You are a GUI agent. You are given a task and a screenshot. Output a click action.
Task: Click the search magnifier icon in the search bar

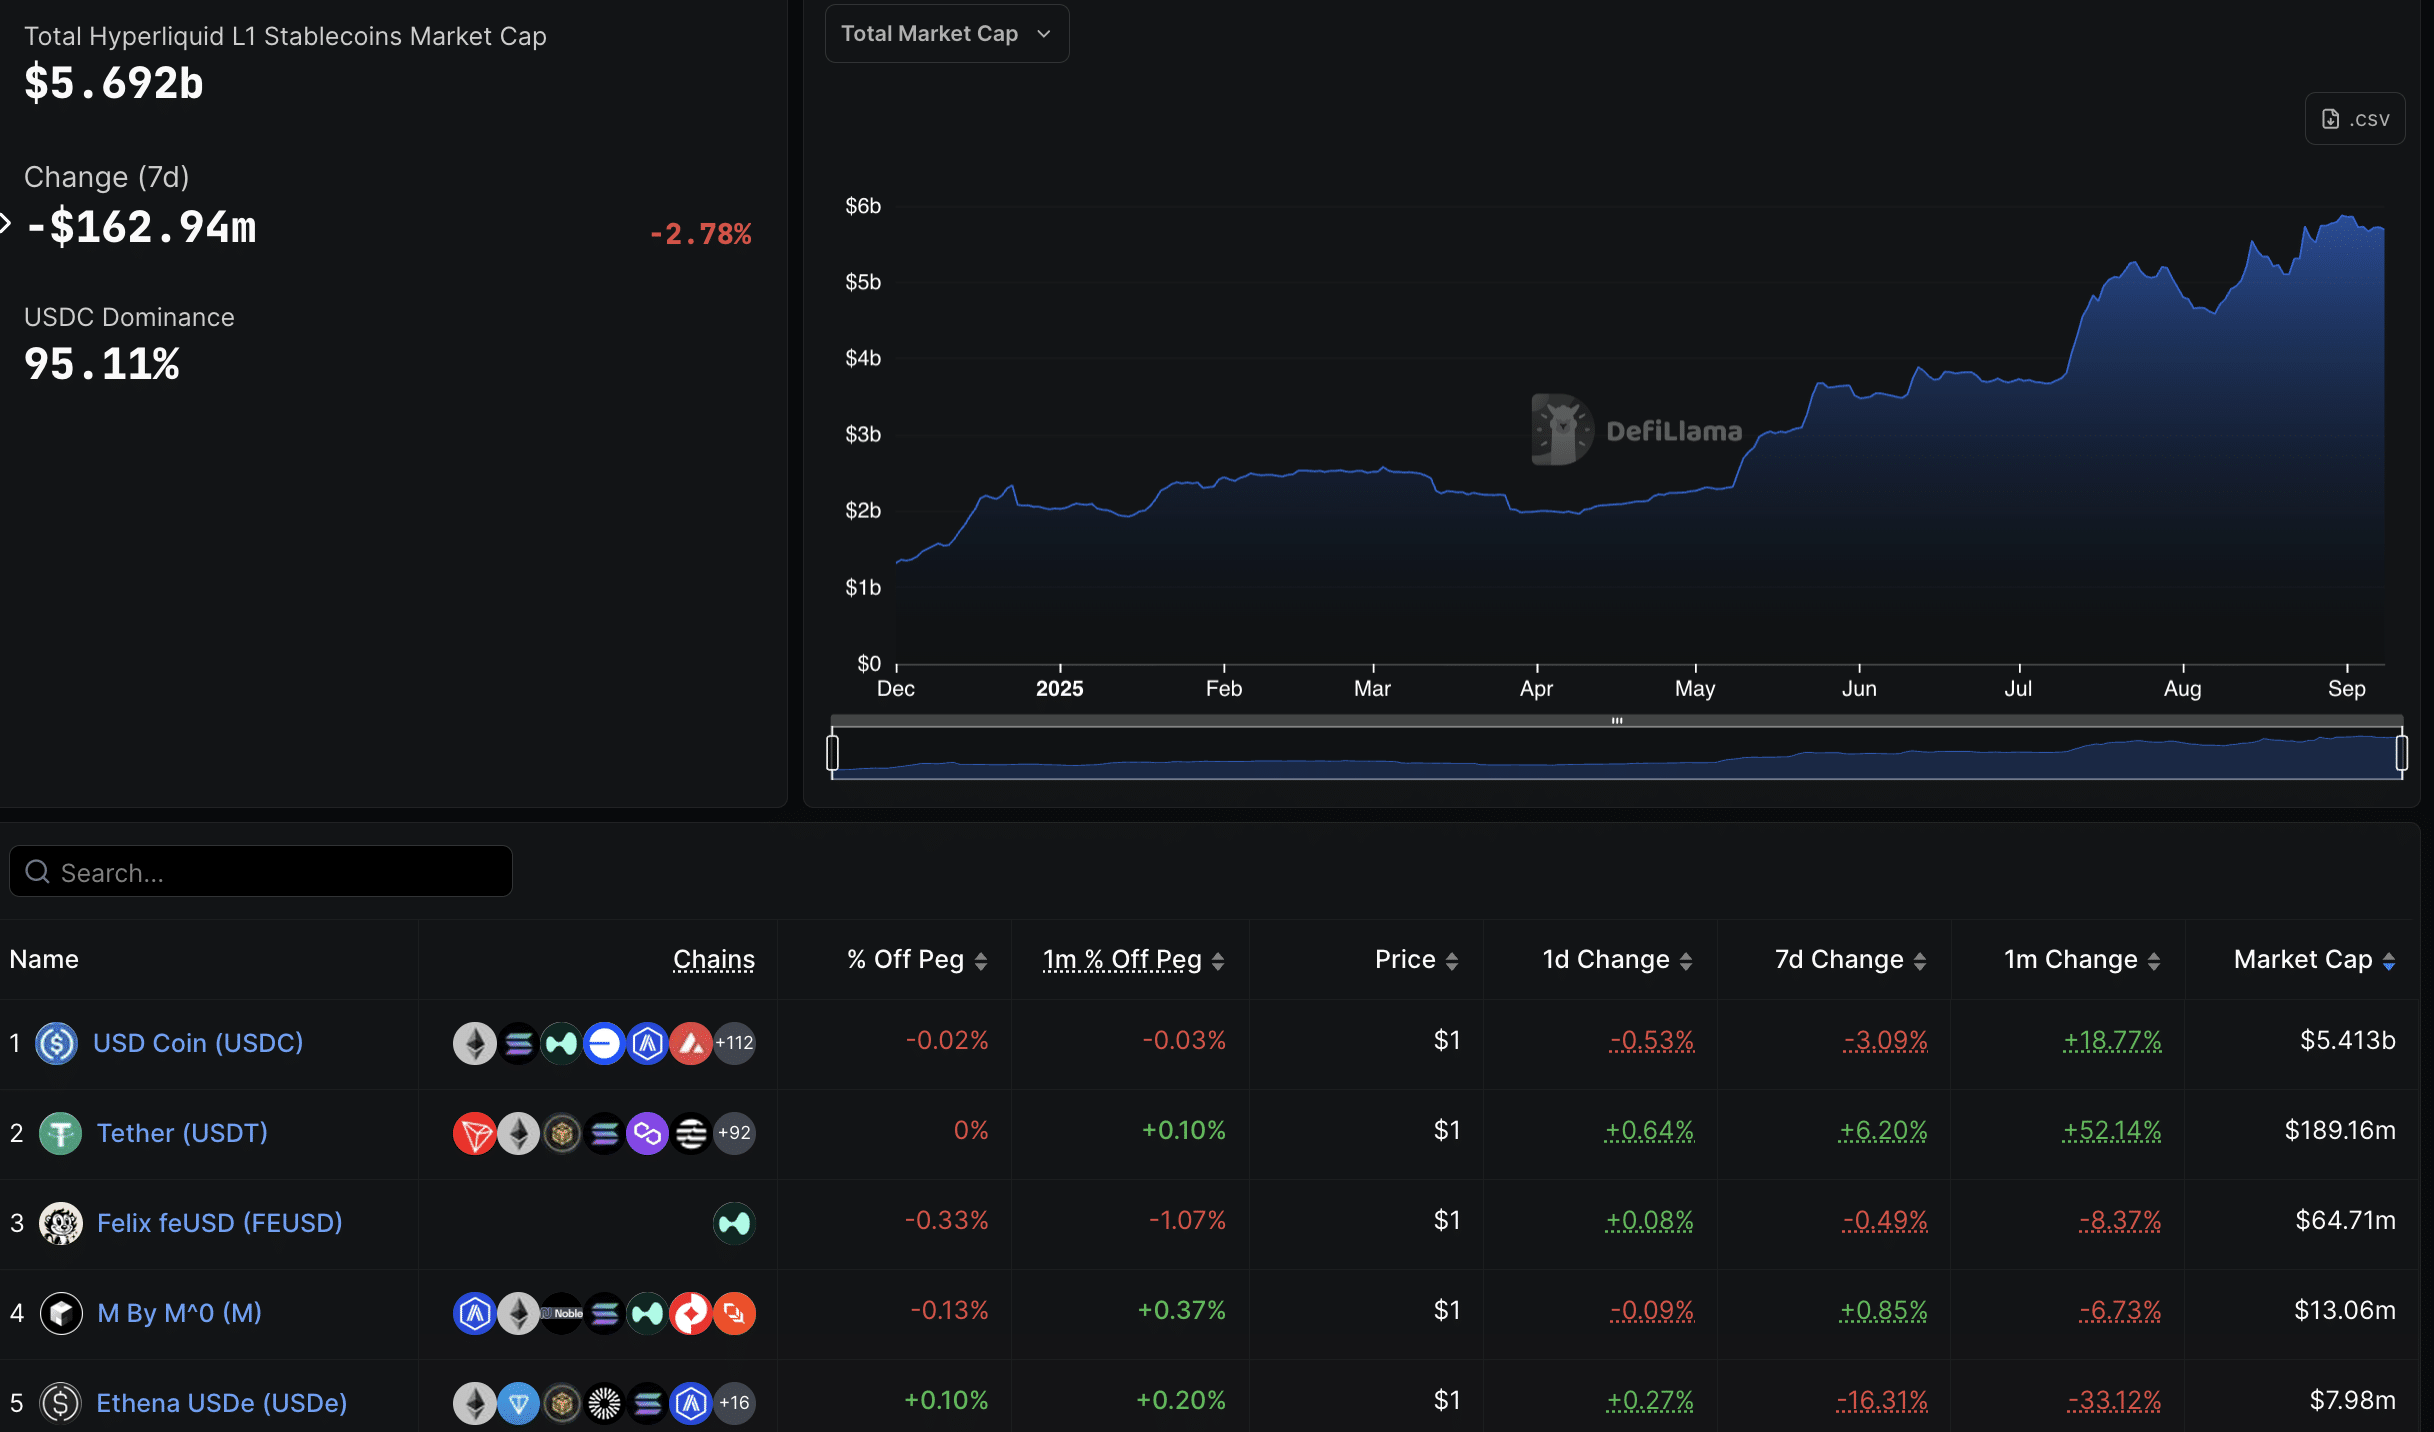37,871
